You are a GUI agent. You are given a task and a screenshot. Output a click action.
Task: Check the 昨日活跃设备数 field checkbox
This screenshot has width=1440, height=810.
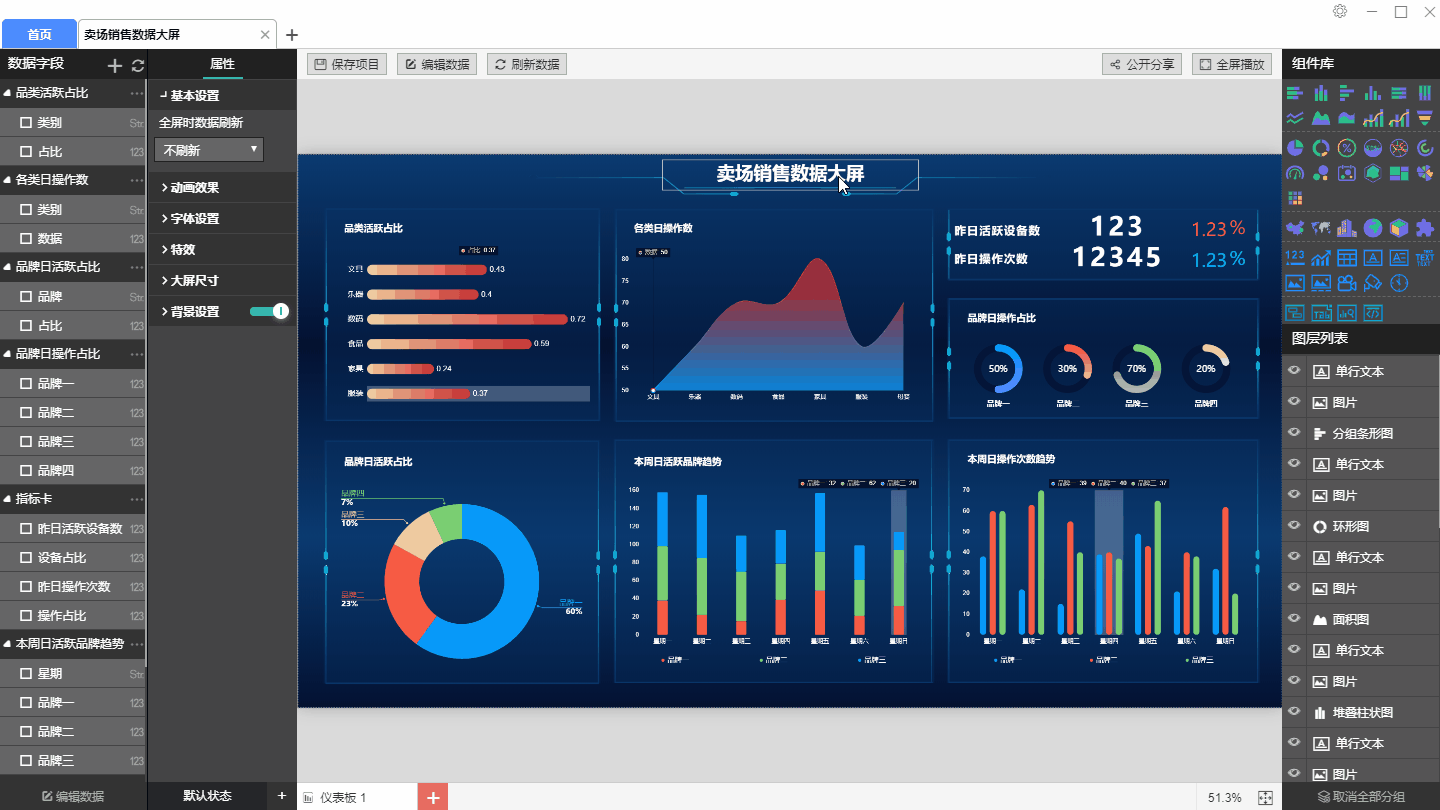pos(26,528)
